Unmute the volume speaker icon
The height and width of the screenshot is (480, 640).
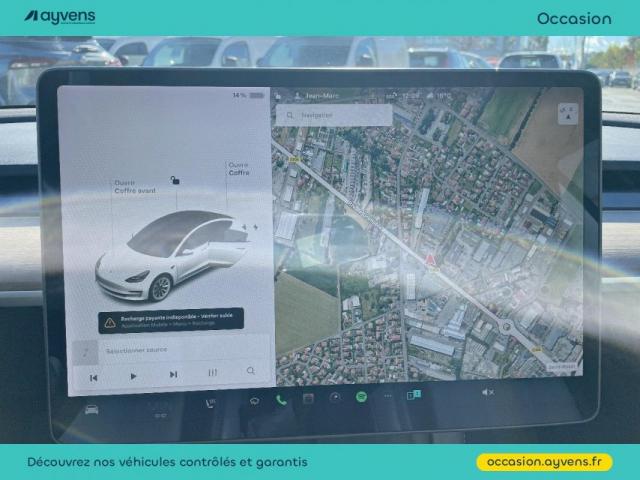click(x=488, y=392)
